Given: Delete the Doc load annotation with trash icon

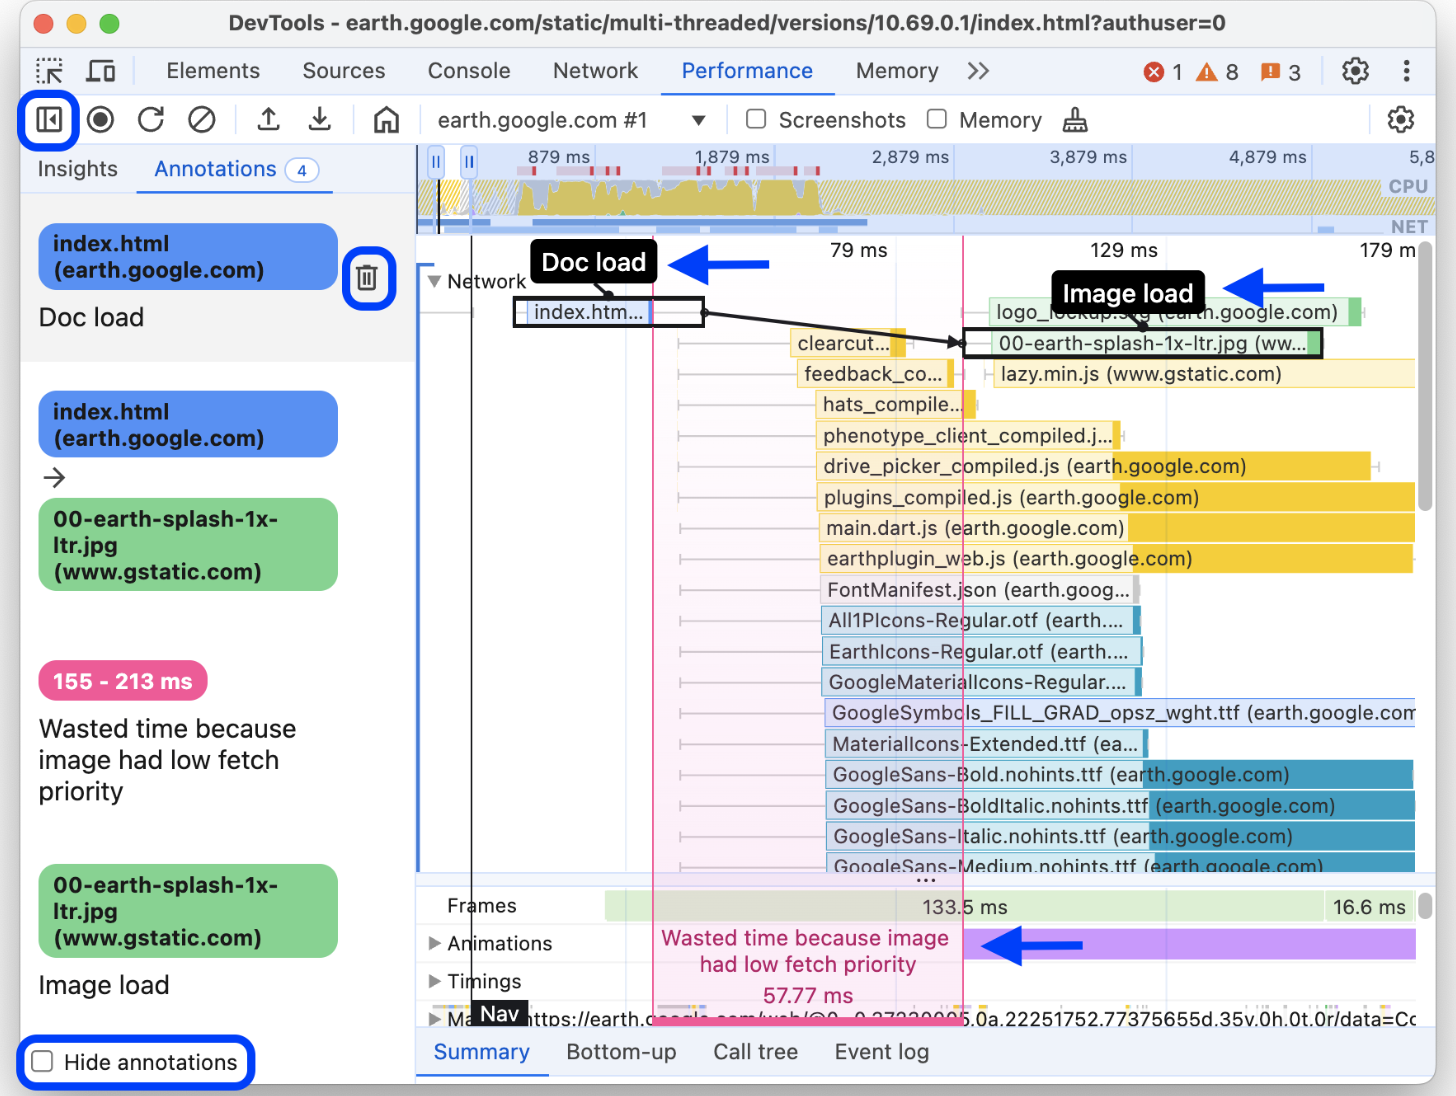Looking at the screenshot, I should tap(367, 278).
